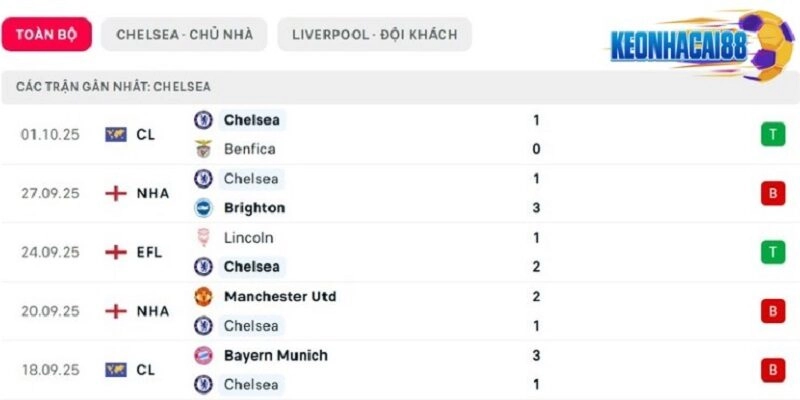Click the Benfica club crest icon

pyautogui.click(x=203, y=149)
